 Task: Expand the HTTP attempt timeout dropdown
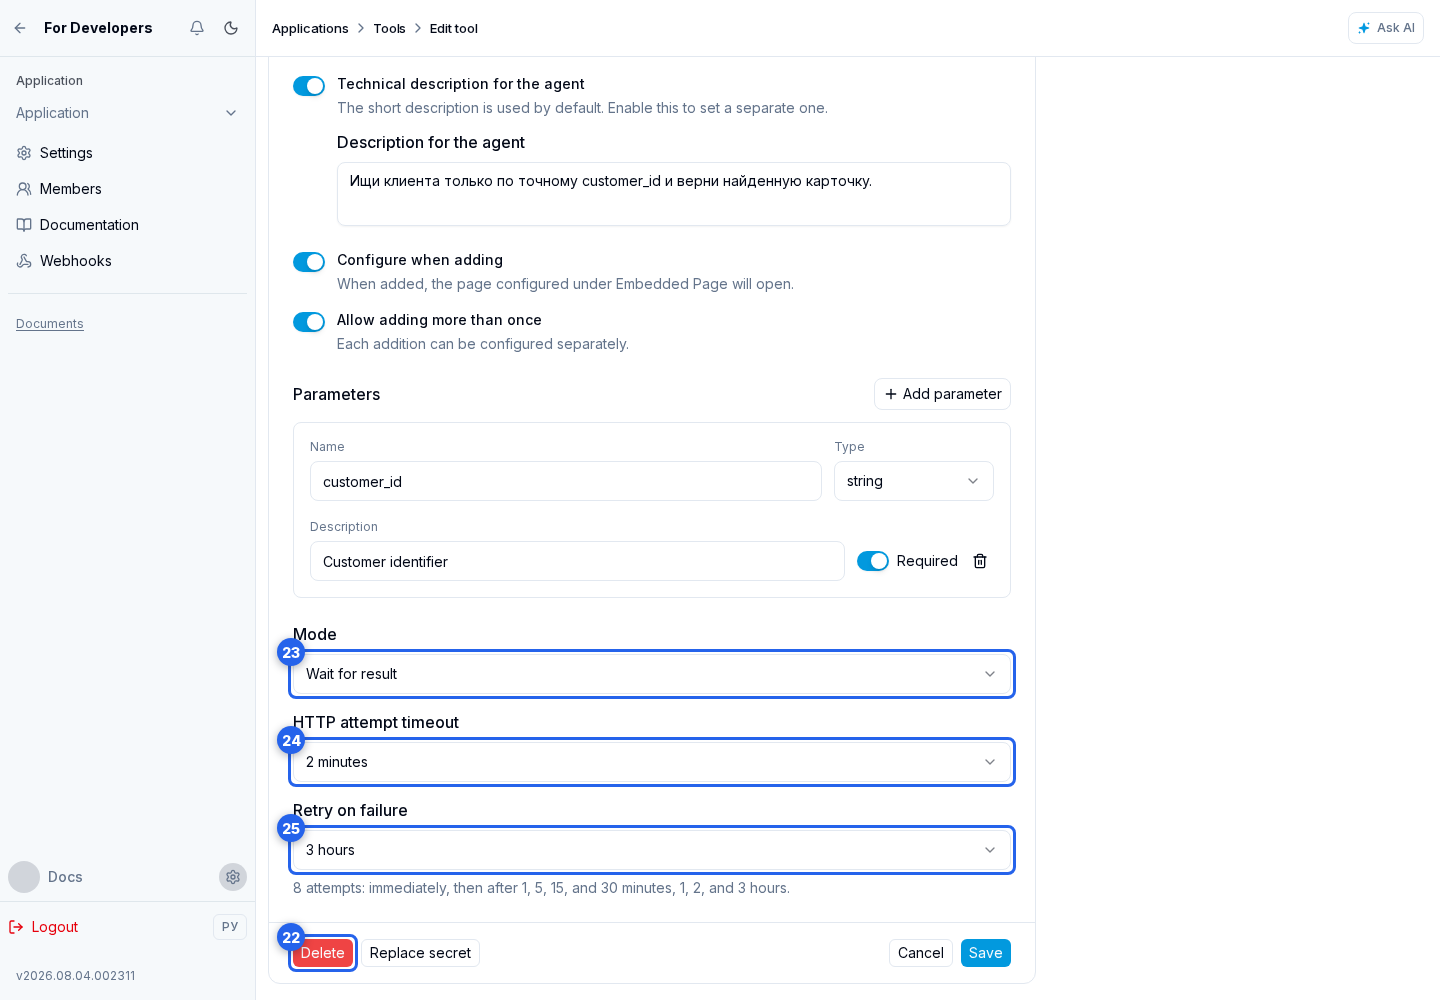tap(652, 762)
